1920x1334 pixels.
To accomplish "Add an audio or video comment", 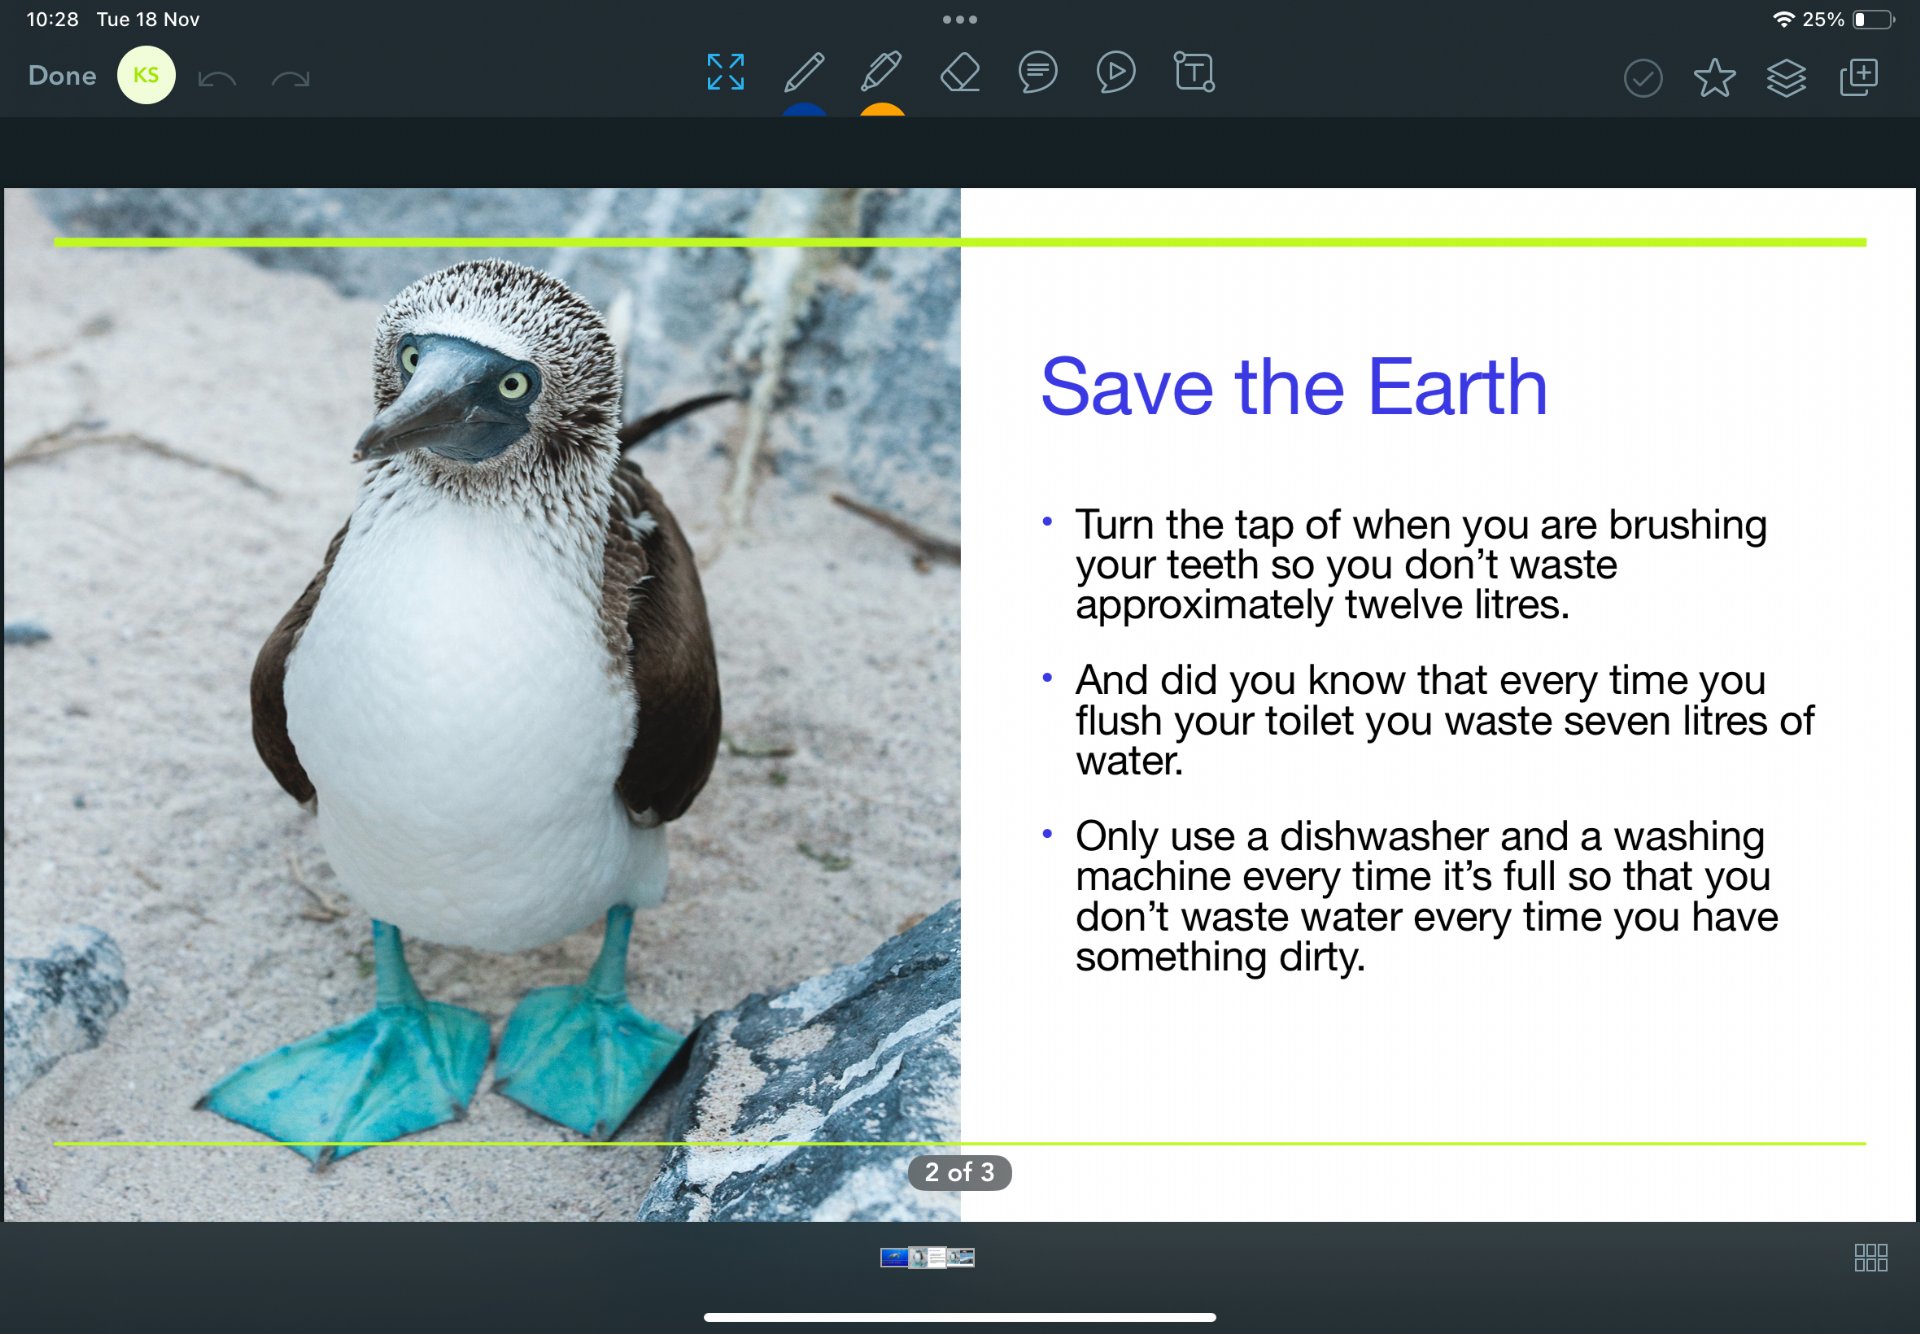I will point(1115,73).
